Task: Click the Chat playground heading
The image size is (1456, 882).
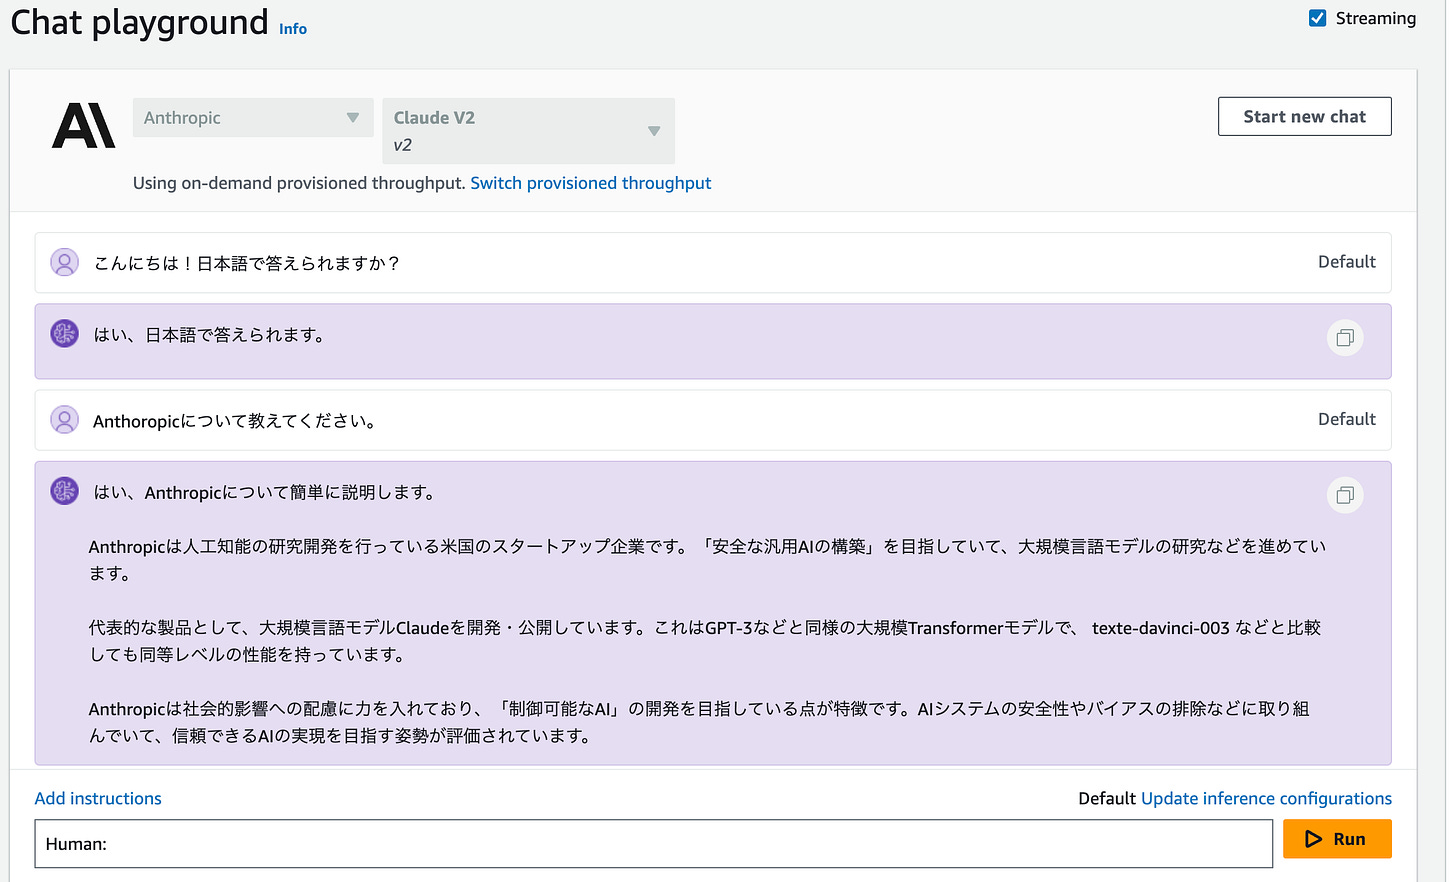Action: click(140, 22)
